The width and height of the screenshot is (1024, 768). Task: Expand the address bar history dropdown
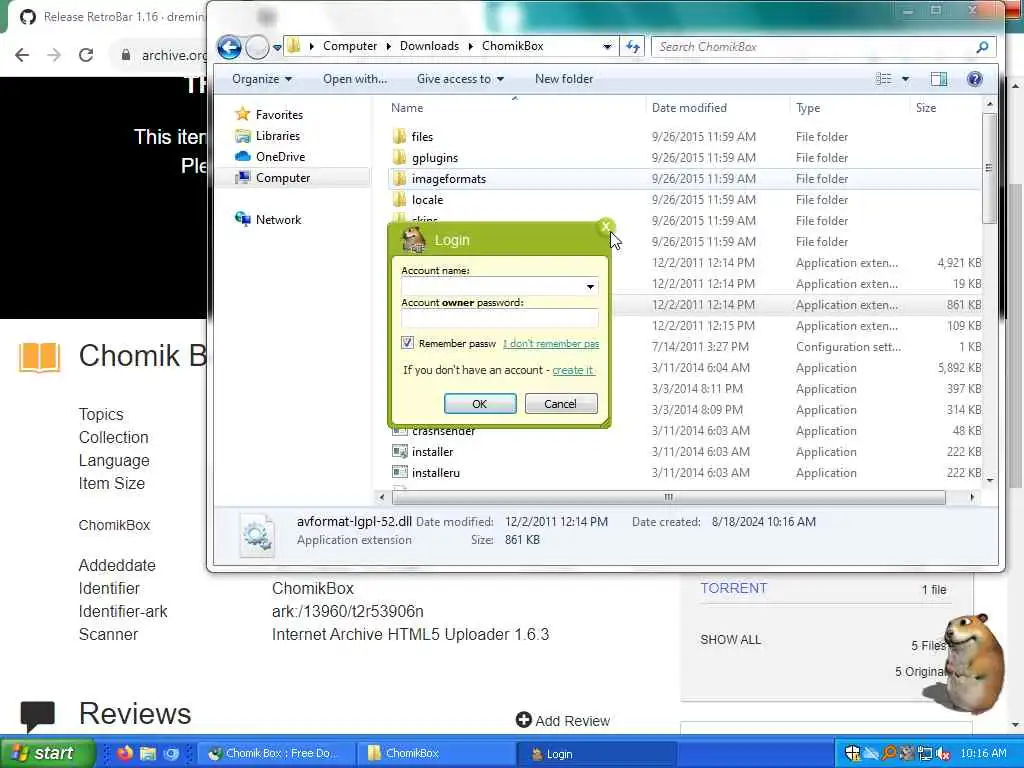click(607, 46)
